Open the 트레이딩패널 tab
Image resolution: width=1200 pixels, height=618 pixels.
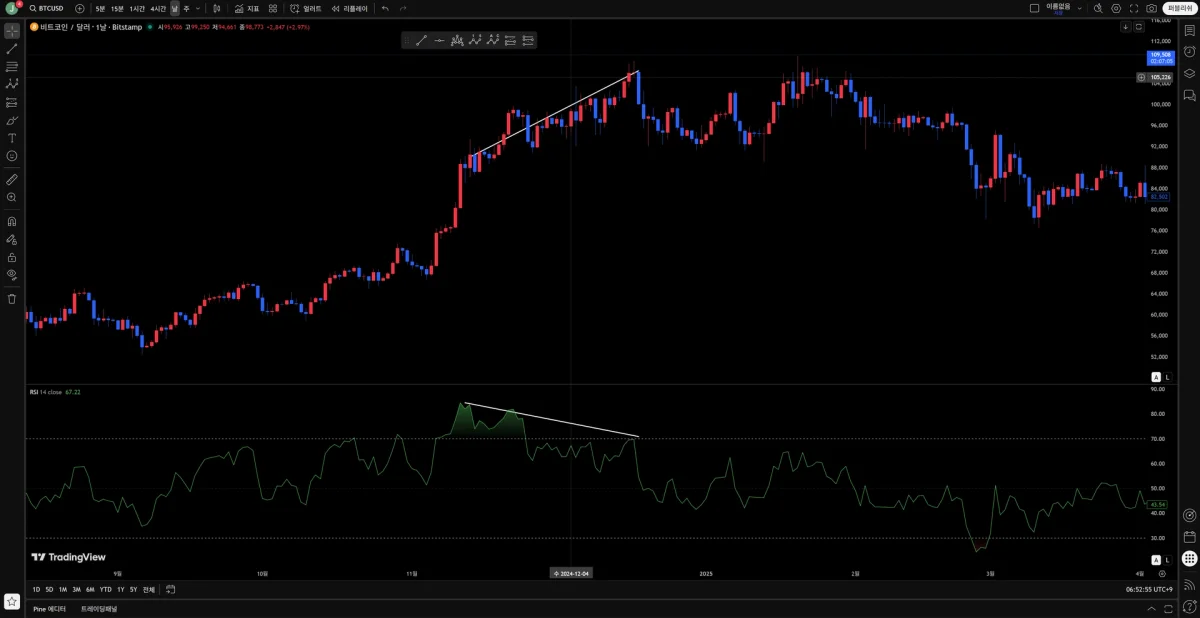point(99,608)
